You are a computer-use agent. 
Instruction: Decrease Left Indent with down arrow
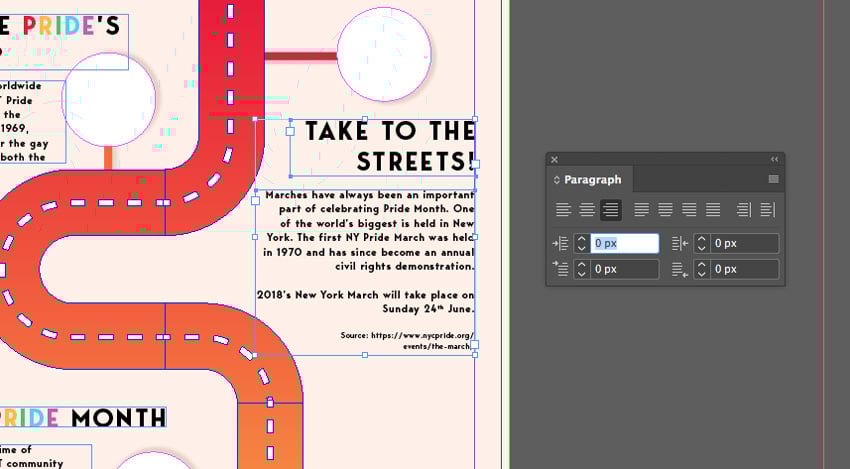click(x=582, y=248)
